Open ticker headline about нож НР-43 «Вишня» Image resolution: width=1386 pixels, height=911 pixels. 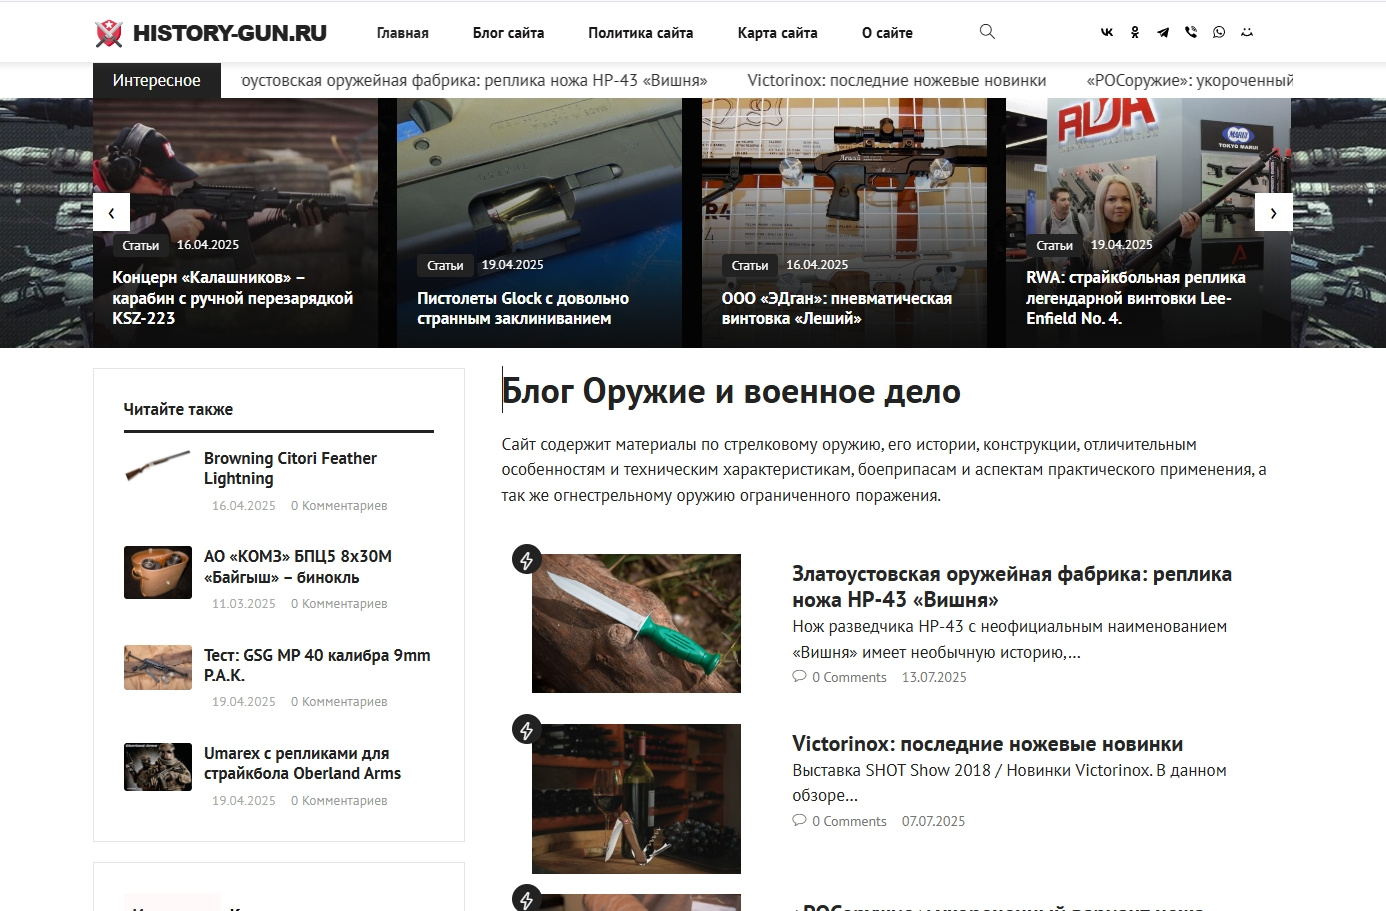tap(475, 80)
